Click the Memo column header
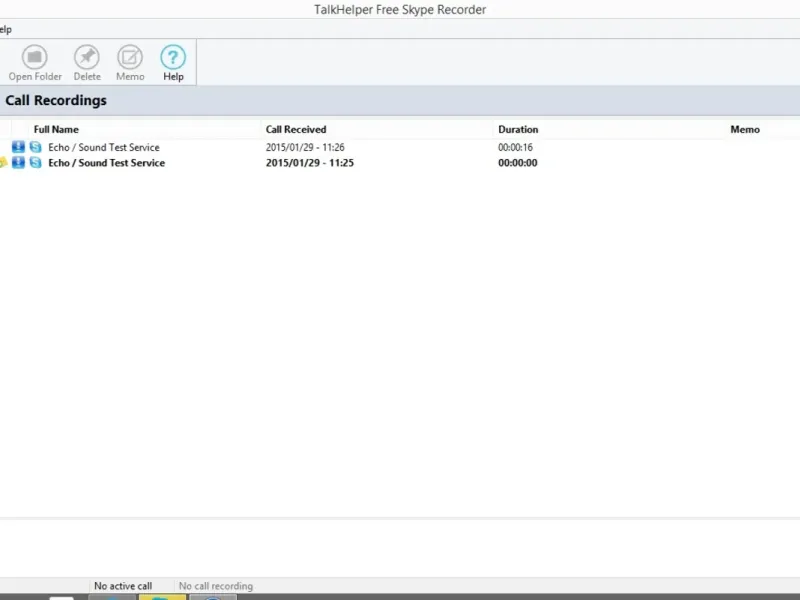The image size is (800, 600). [x=745, y=130]
